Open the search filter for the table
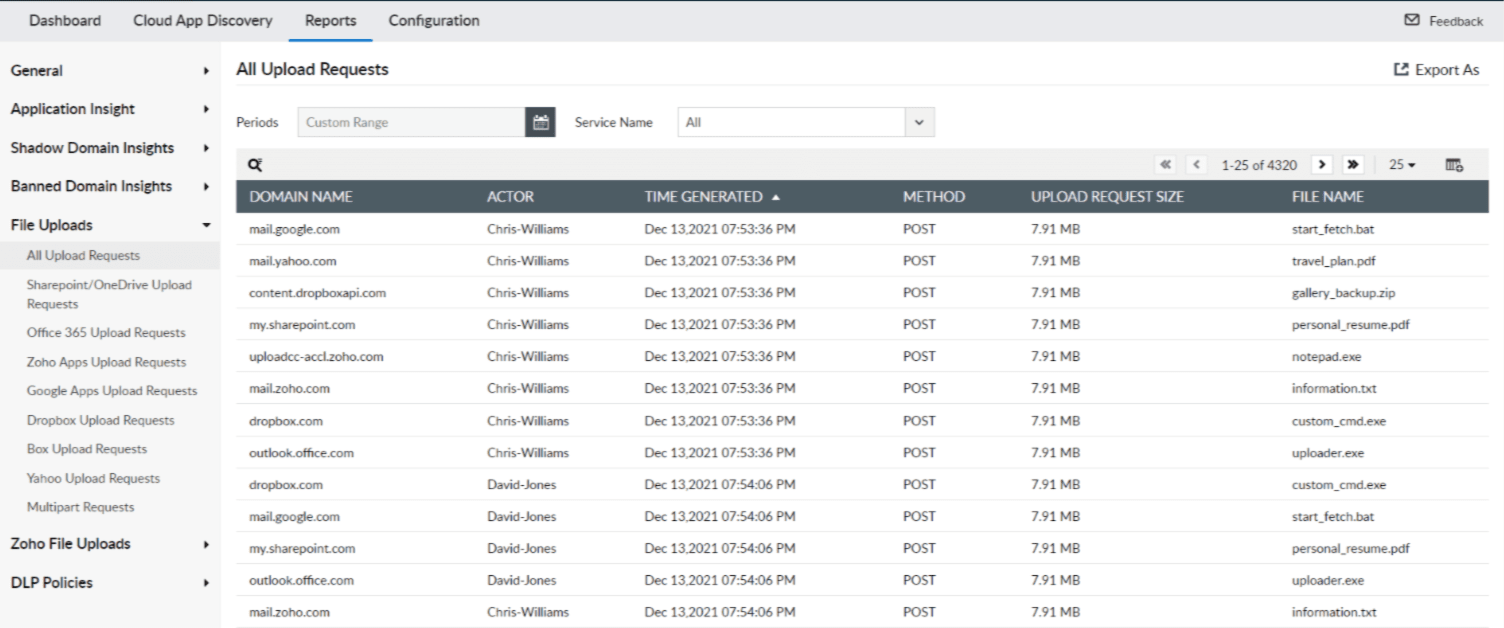 click(x=256, y=164)
